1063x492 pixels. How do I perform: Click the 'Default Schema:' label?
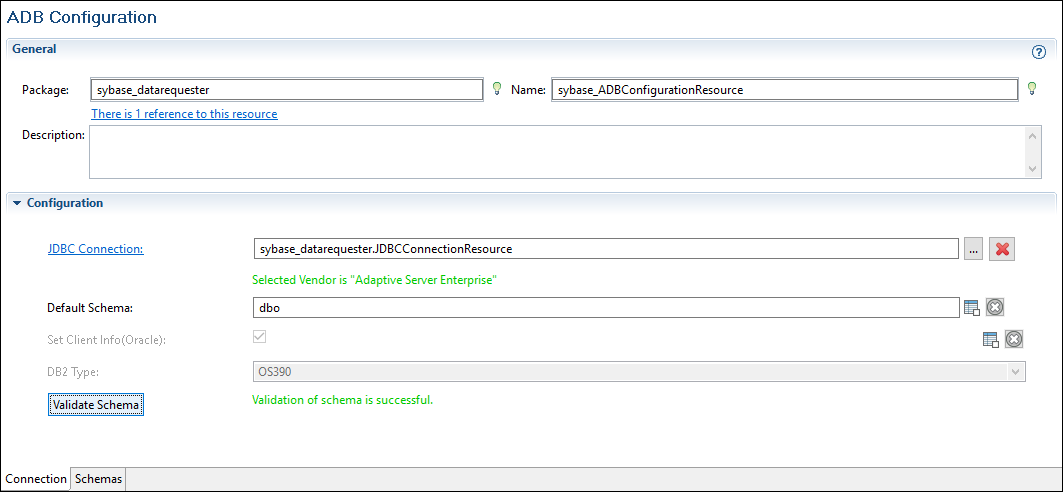coord(89,308)
